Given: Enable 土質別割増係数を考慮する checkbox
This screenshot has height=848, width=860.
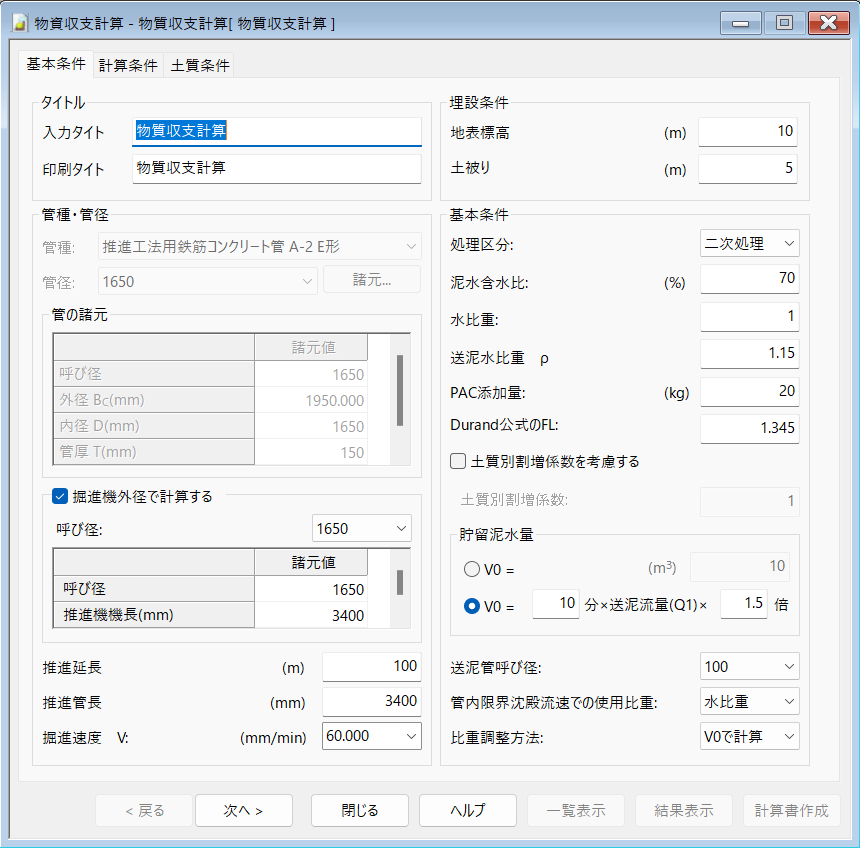Looking at the screenshot, I should point(459,462).
